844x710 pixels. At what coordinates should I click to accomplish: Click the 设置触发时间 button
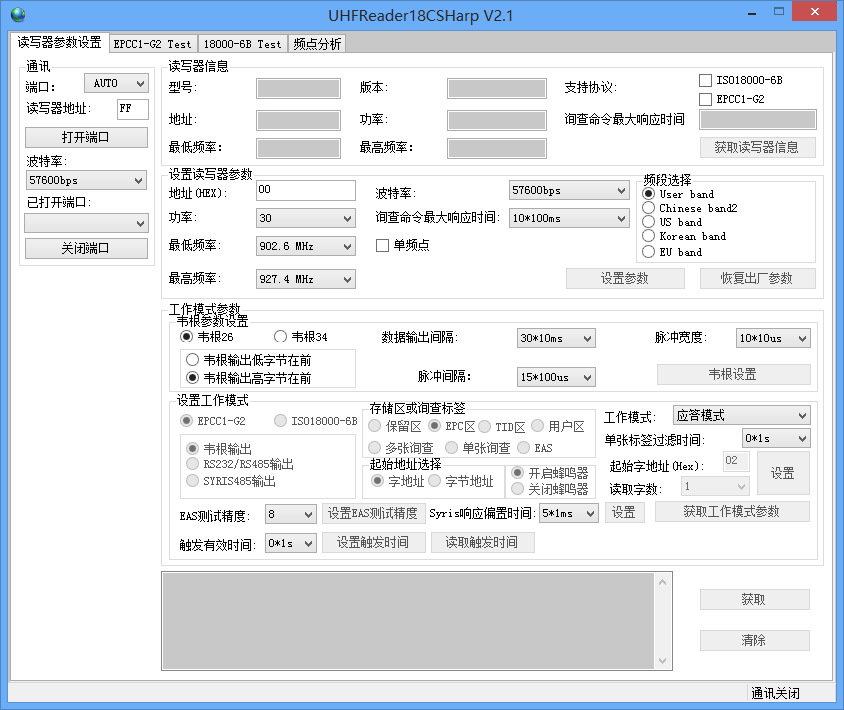[x=374, y=543]
